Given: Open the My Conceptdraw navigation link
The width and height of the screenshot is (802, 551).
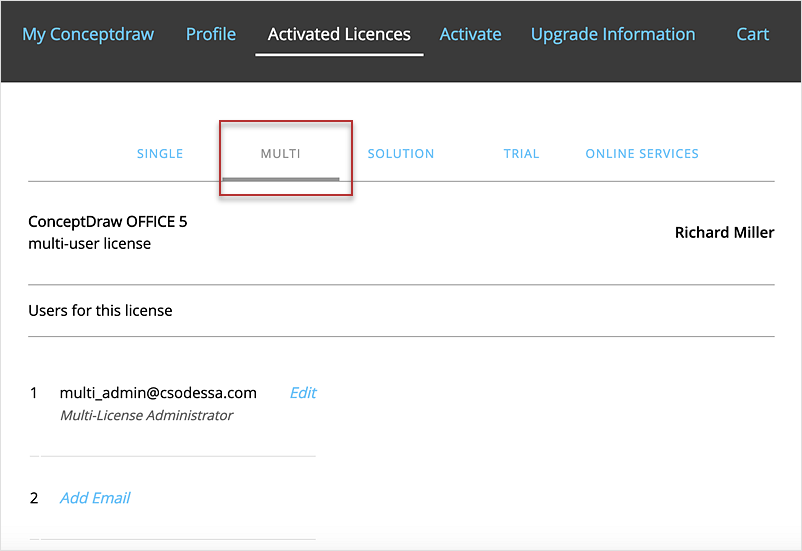Looking at the screenshot, I should 88,34.
